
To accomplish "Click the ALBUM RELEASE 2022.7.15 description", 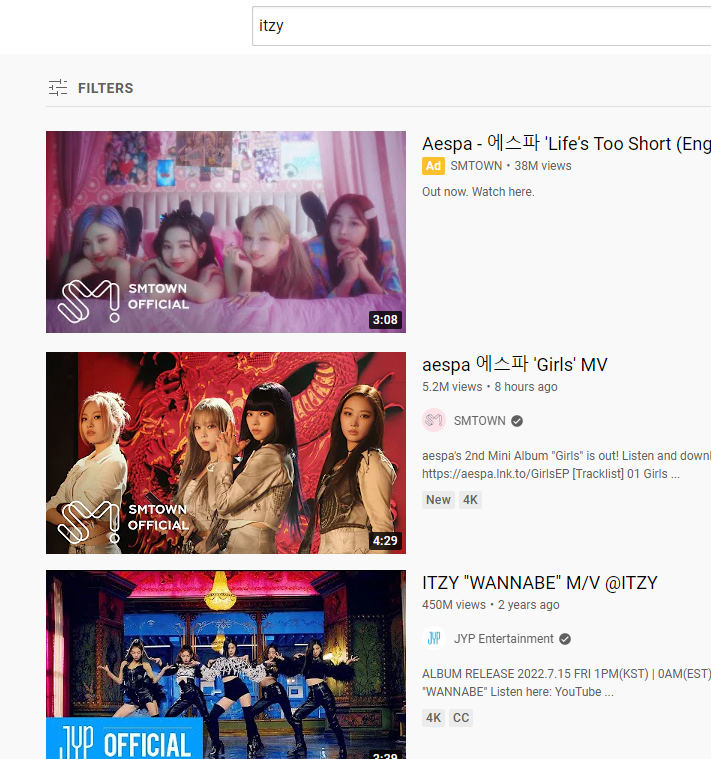I will [x=566, y=683].
